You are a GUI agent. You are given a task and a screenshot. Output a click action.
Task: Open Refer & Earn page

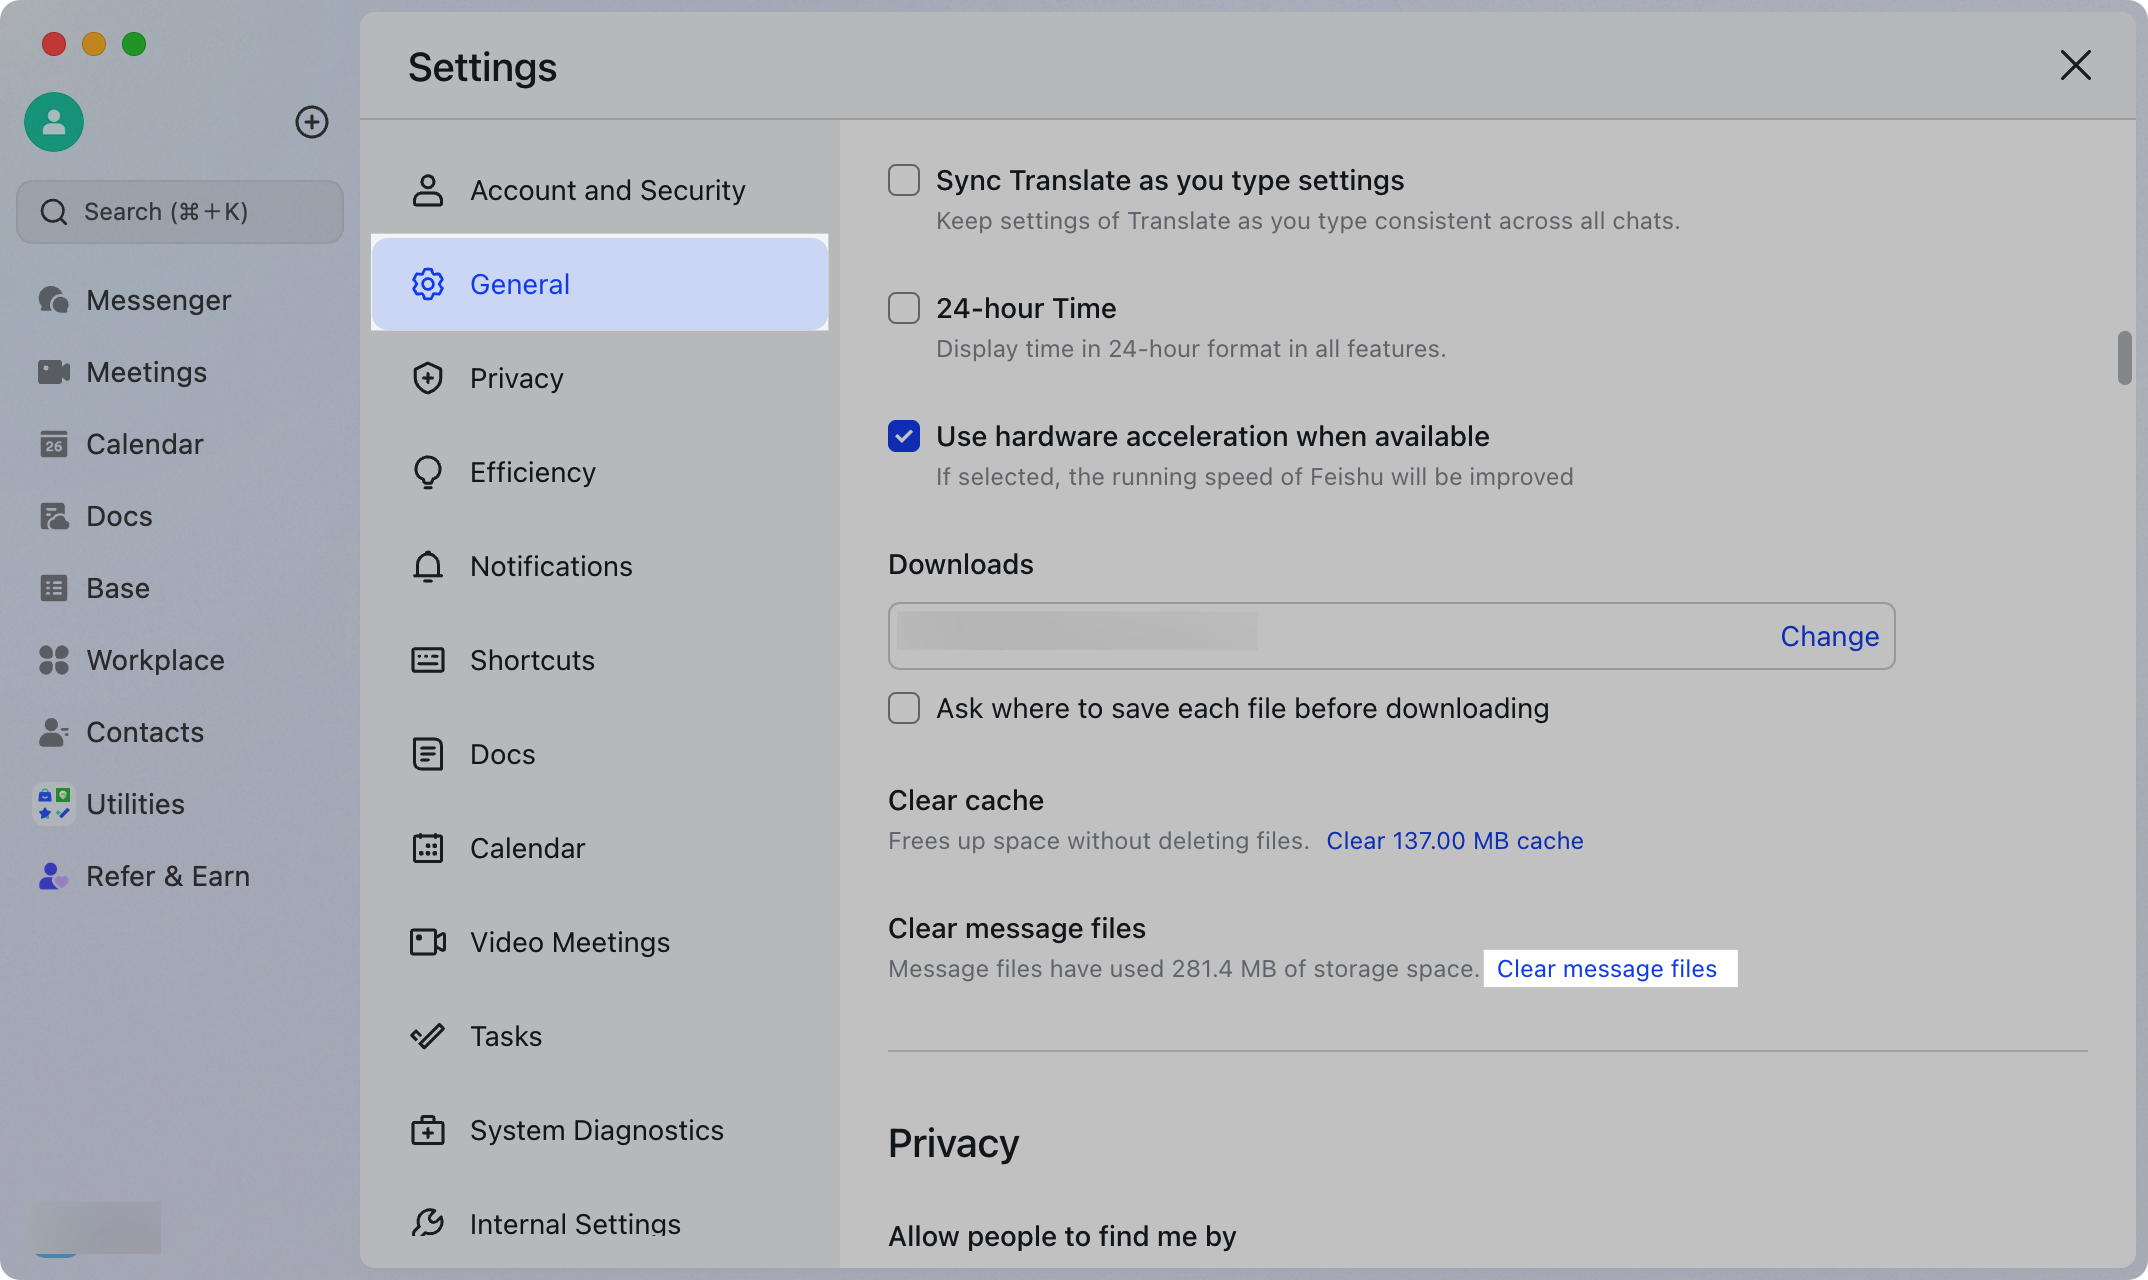pos(167,876)
